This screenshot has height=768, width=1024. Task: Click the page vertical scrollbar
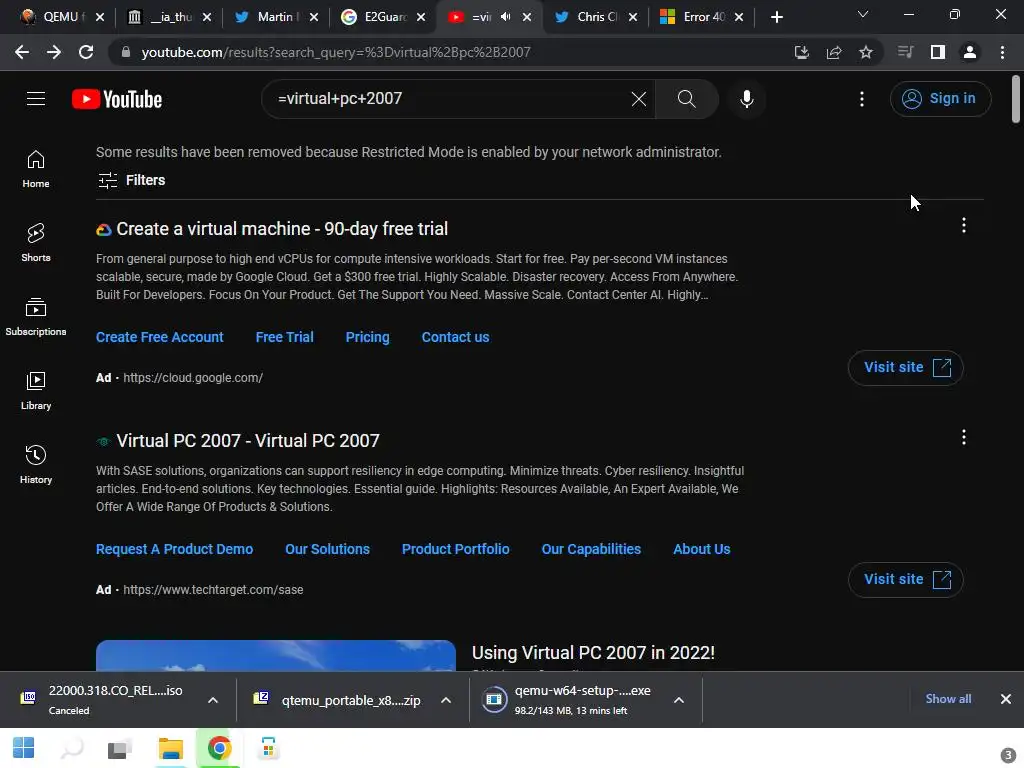click(x=1016, y=99)
